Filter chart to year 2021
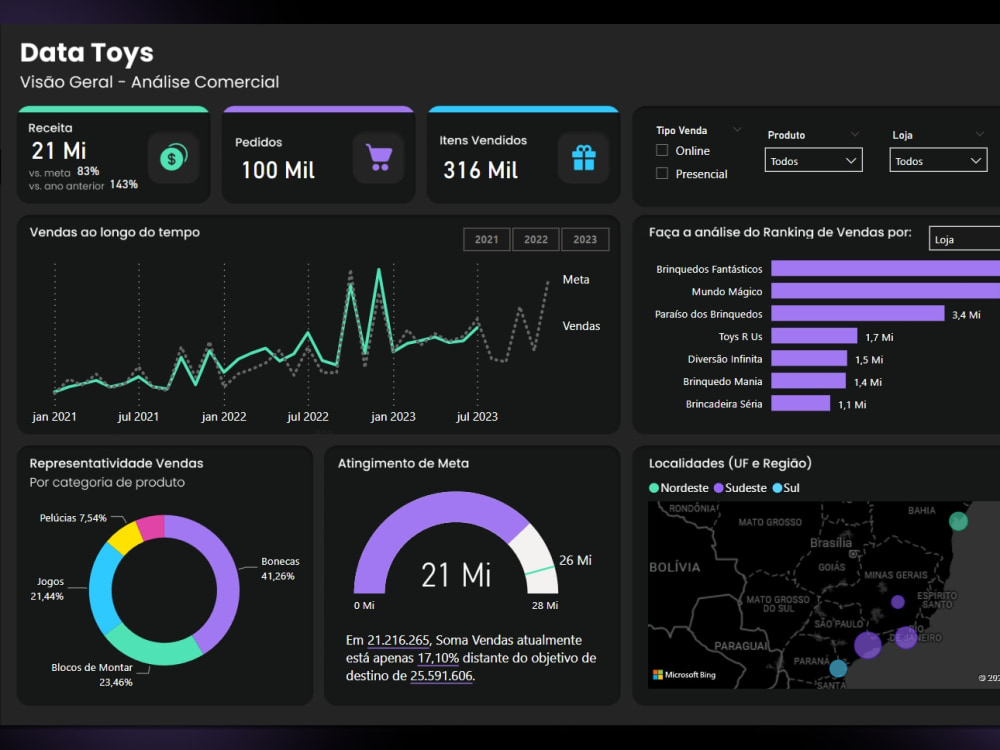The height and width of the screenshot is (750, 1000). tap(487, 239)
